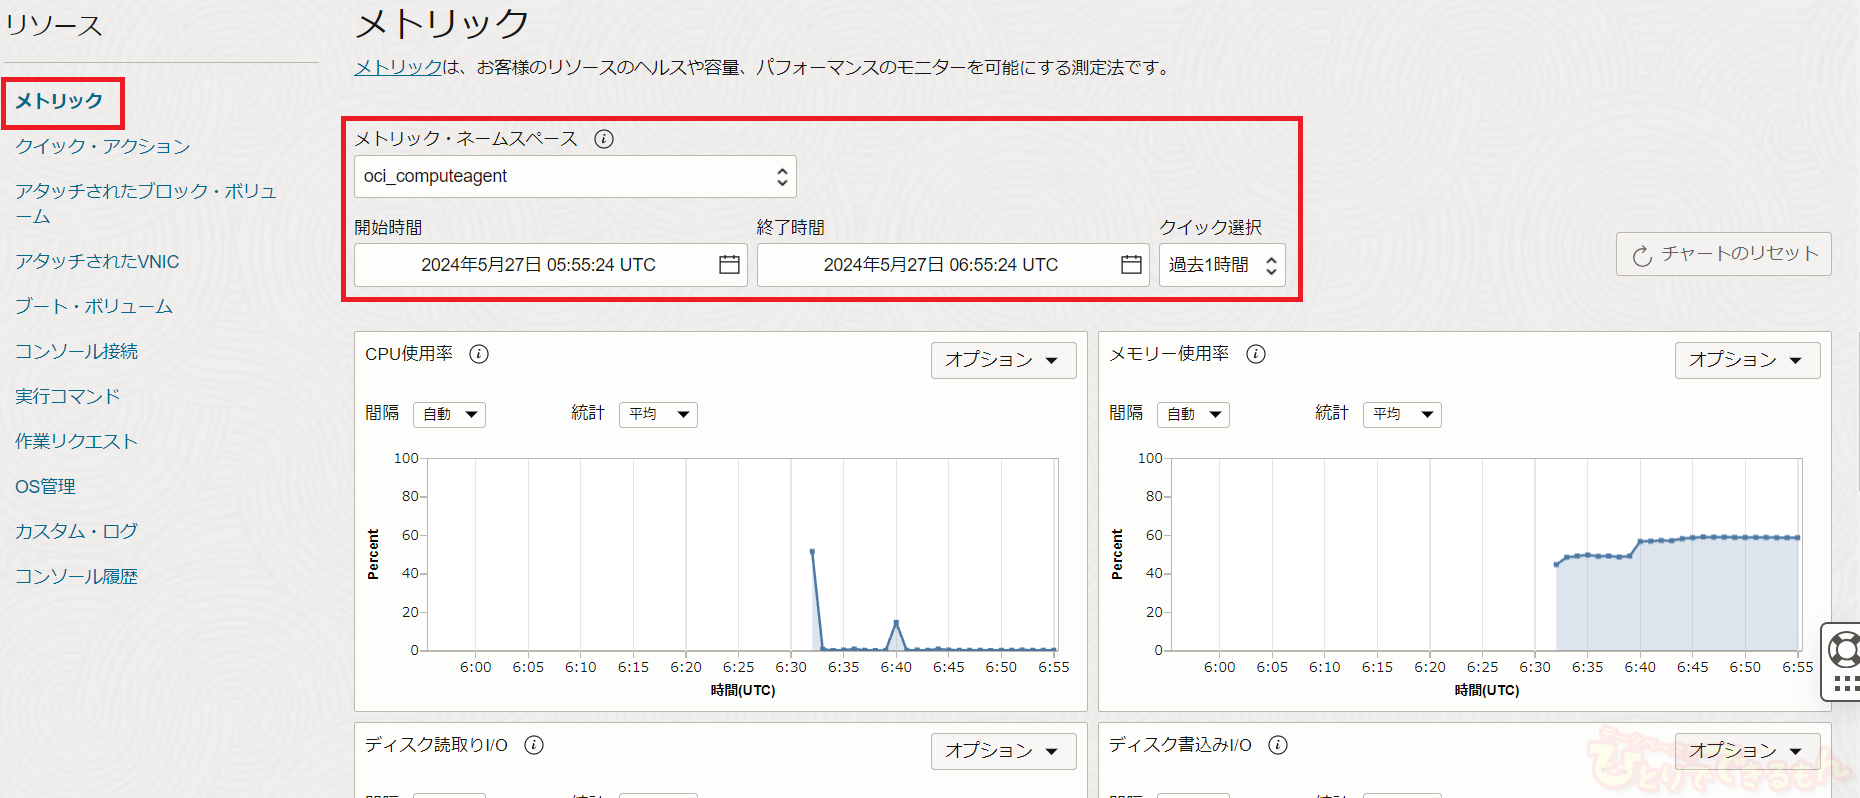Image resolution: width=1860 pixels, height=798 pixels.
Task: Click the info icon beside ディスク書込みI/O
Action: 1278,745
